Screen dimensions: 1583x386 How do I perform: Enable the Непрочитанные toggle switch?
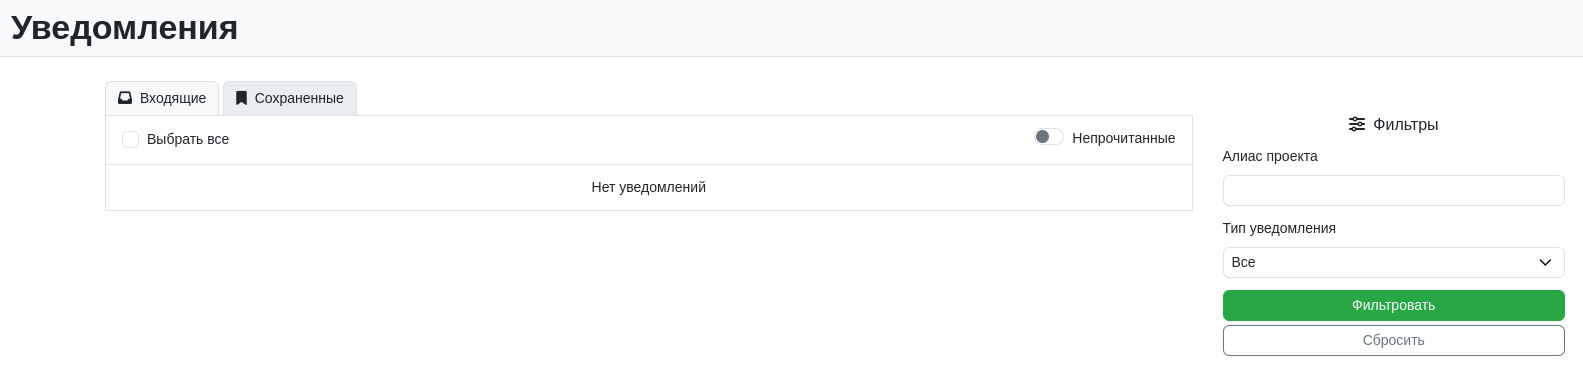1049,137
